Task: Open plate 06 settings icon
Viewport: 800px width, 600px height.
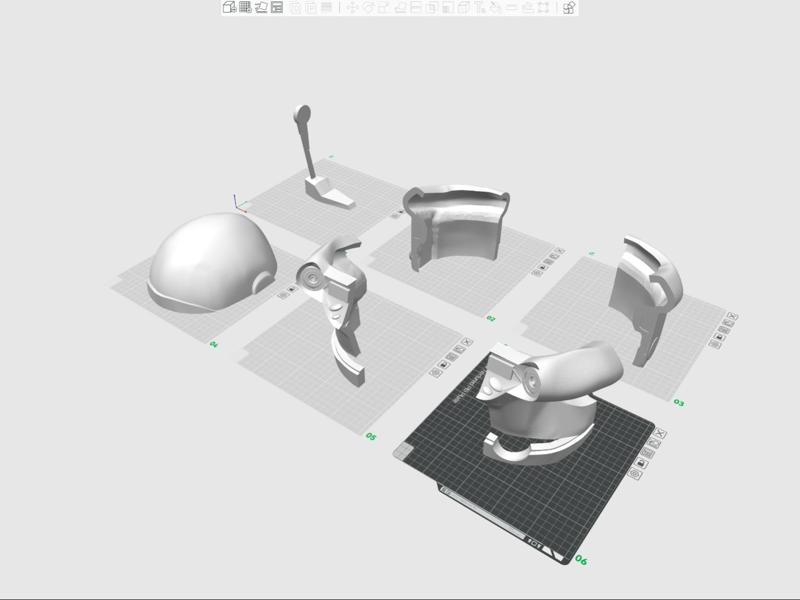Action: [635, 473]
